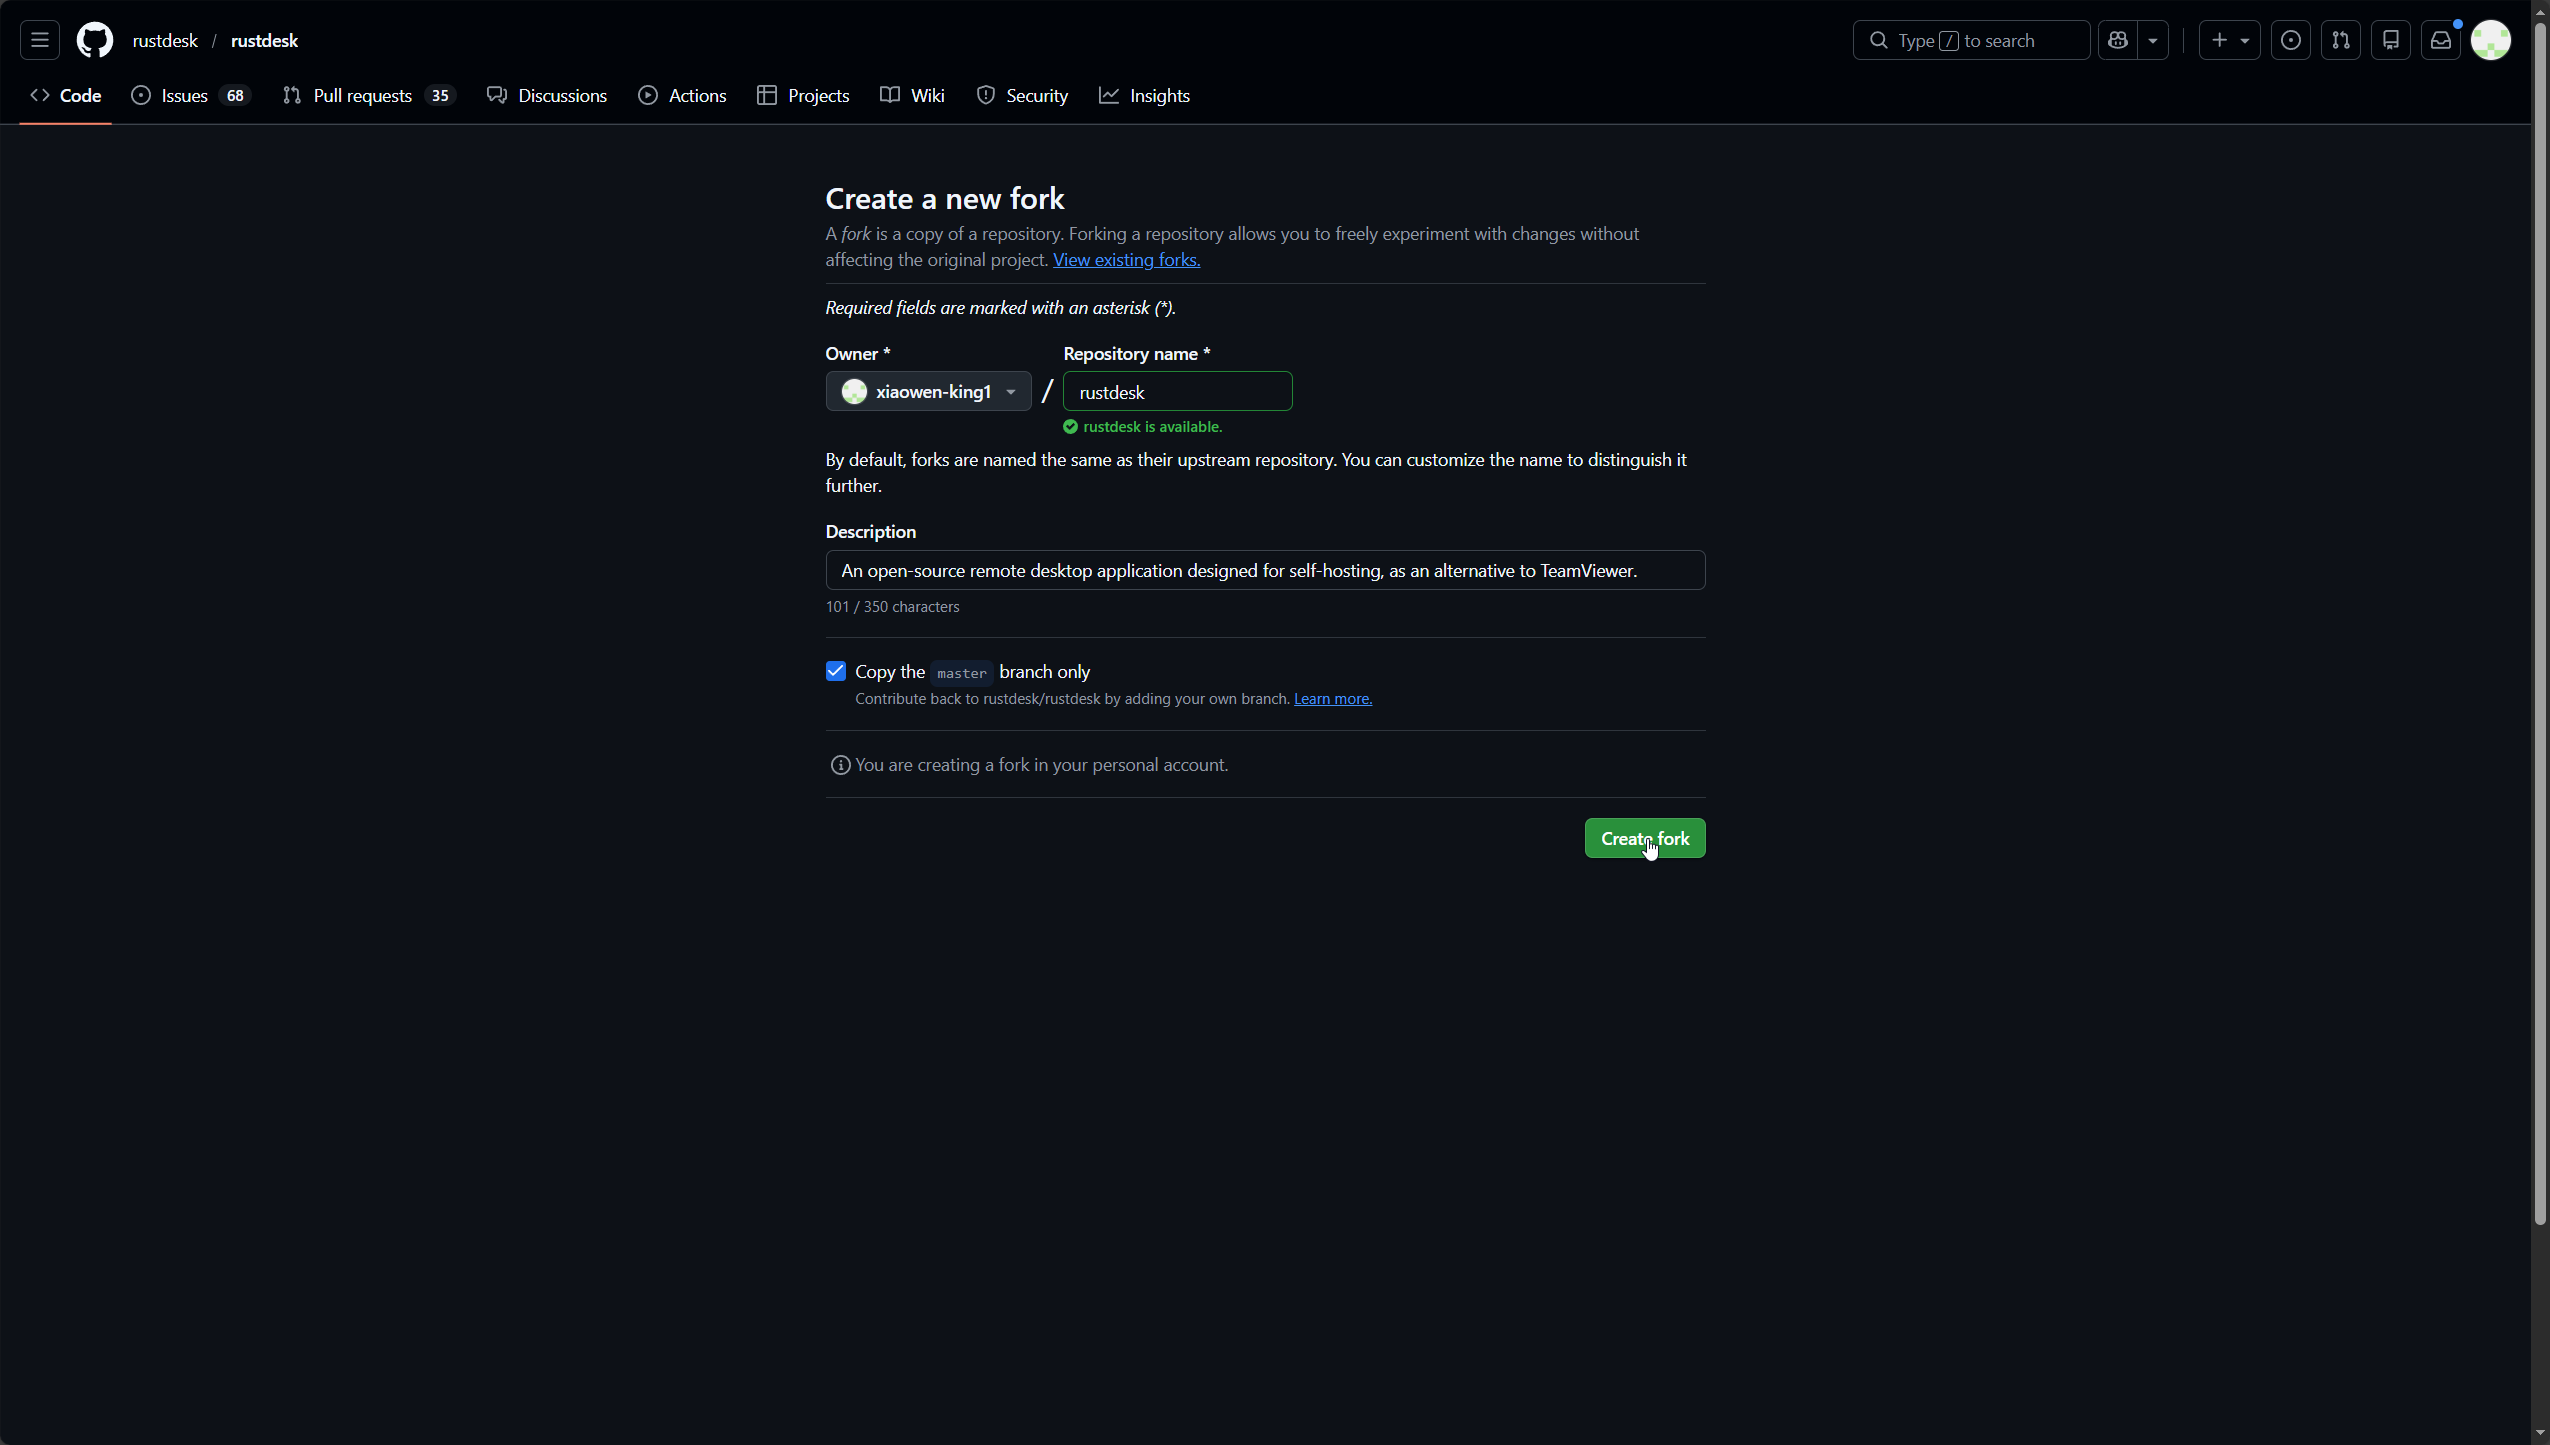Screen dimensions: 2550x1445
Task: Click the Repository name input field
Action: click(x=1177, y=392)
